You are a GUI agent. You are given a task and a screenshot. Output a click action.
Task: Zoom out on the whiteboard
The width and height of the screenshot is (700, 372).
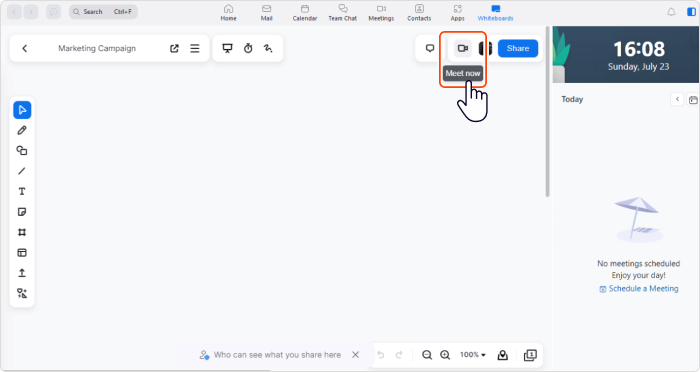427,355
